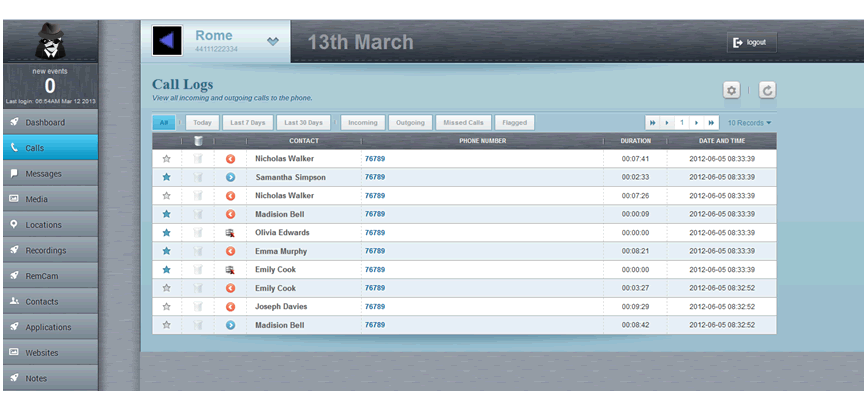Click call direction icon in Samantha Simpson row
867x410 pixels.
pos(230,177)
